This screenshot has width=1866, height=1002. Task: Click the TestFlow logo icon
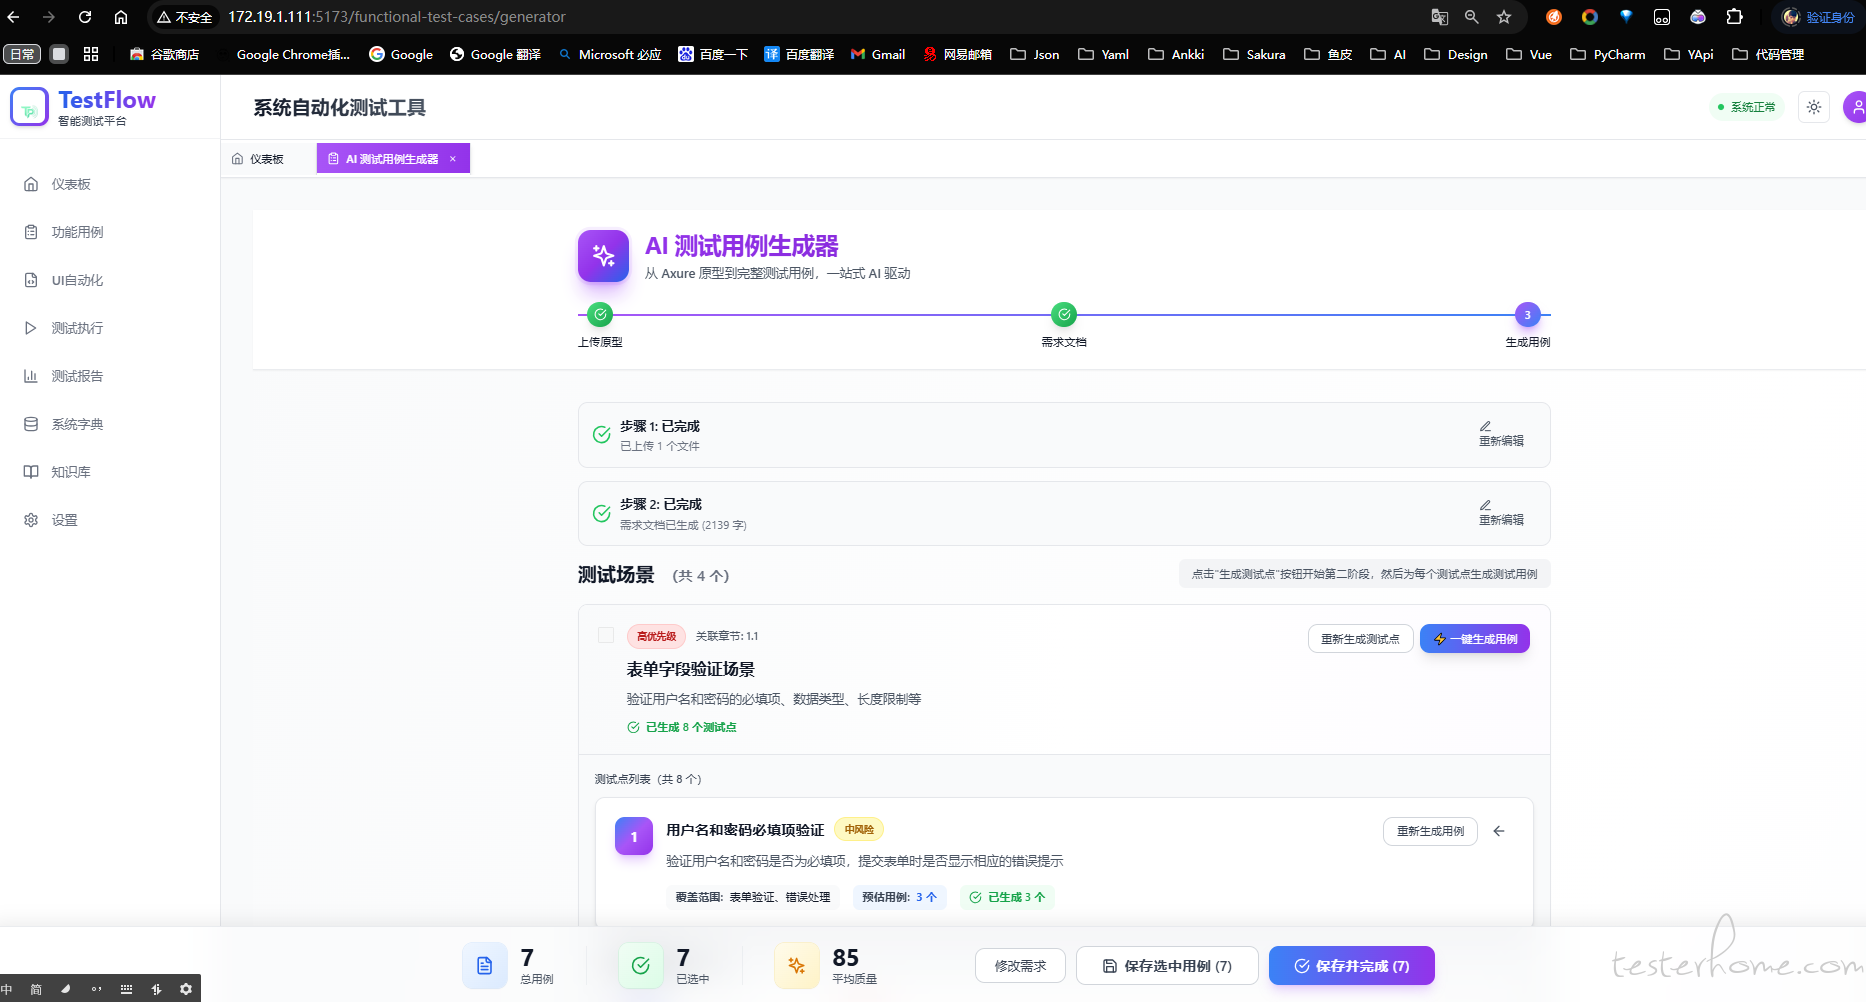(29, 107)
